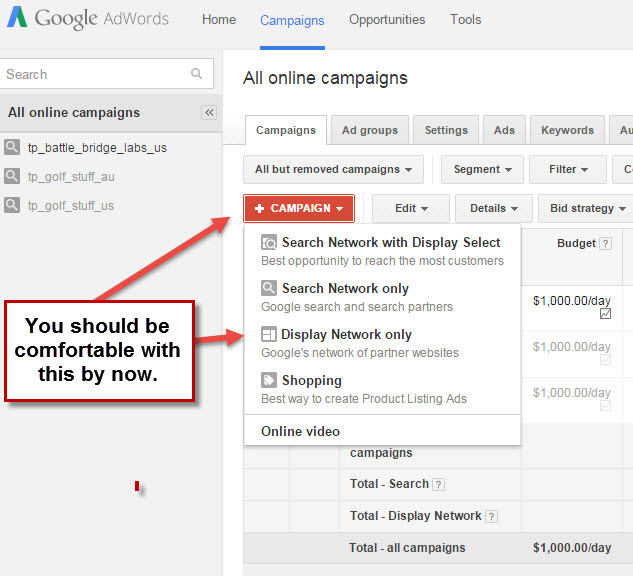Open the Details dropdown
Viewport: 633px width, 576px height.
point(494,208)
